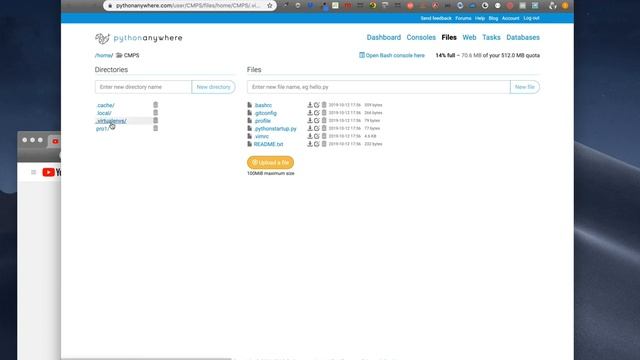The image size is (640, 360).
Task: Open the pro1/ directory
Action: (102, 129)
